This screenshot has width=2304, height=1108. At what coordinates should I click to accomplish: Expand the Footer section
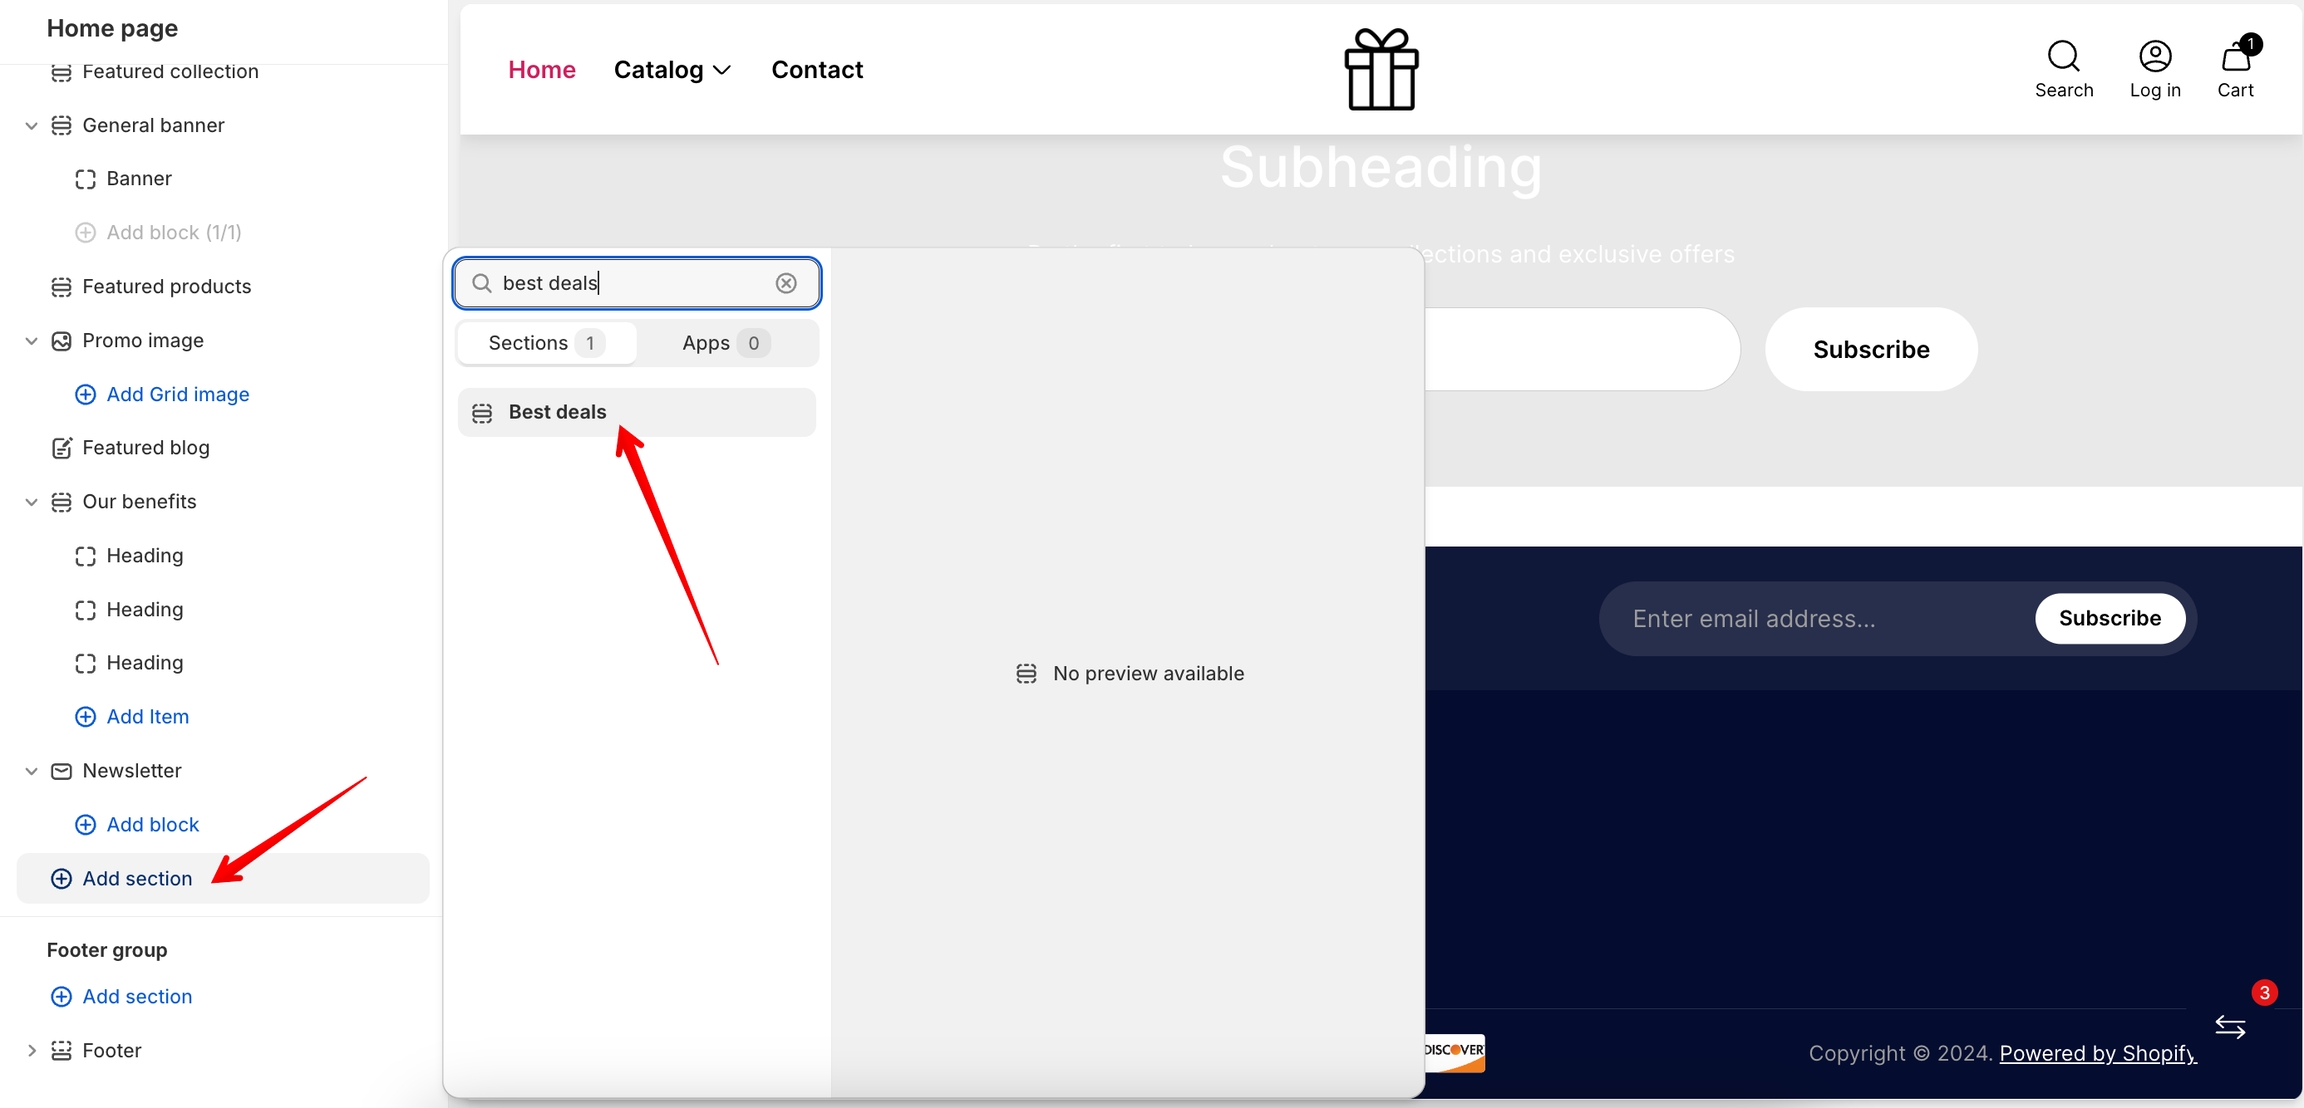[31, 1050]
